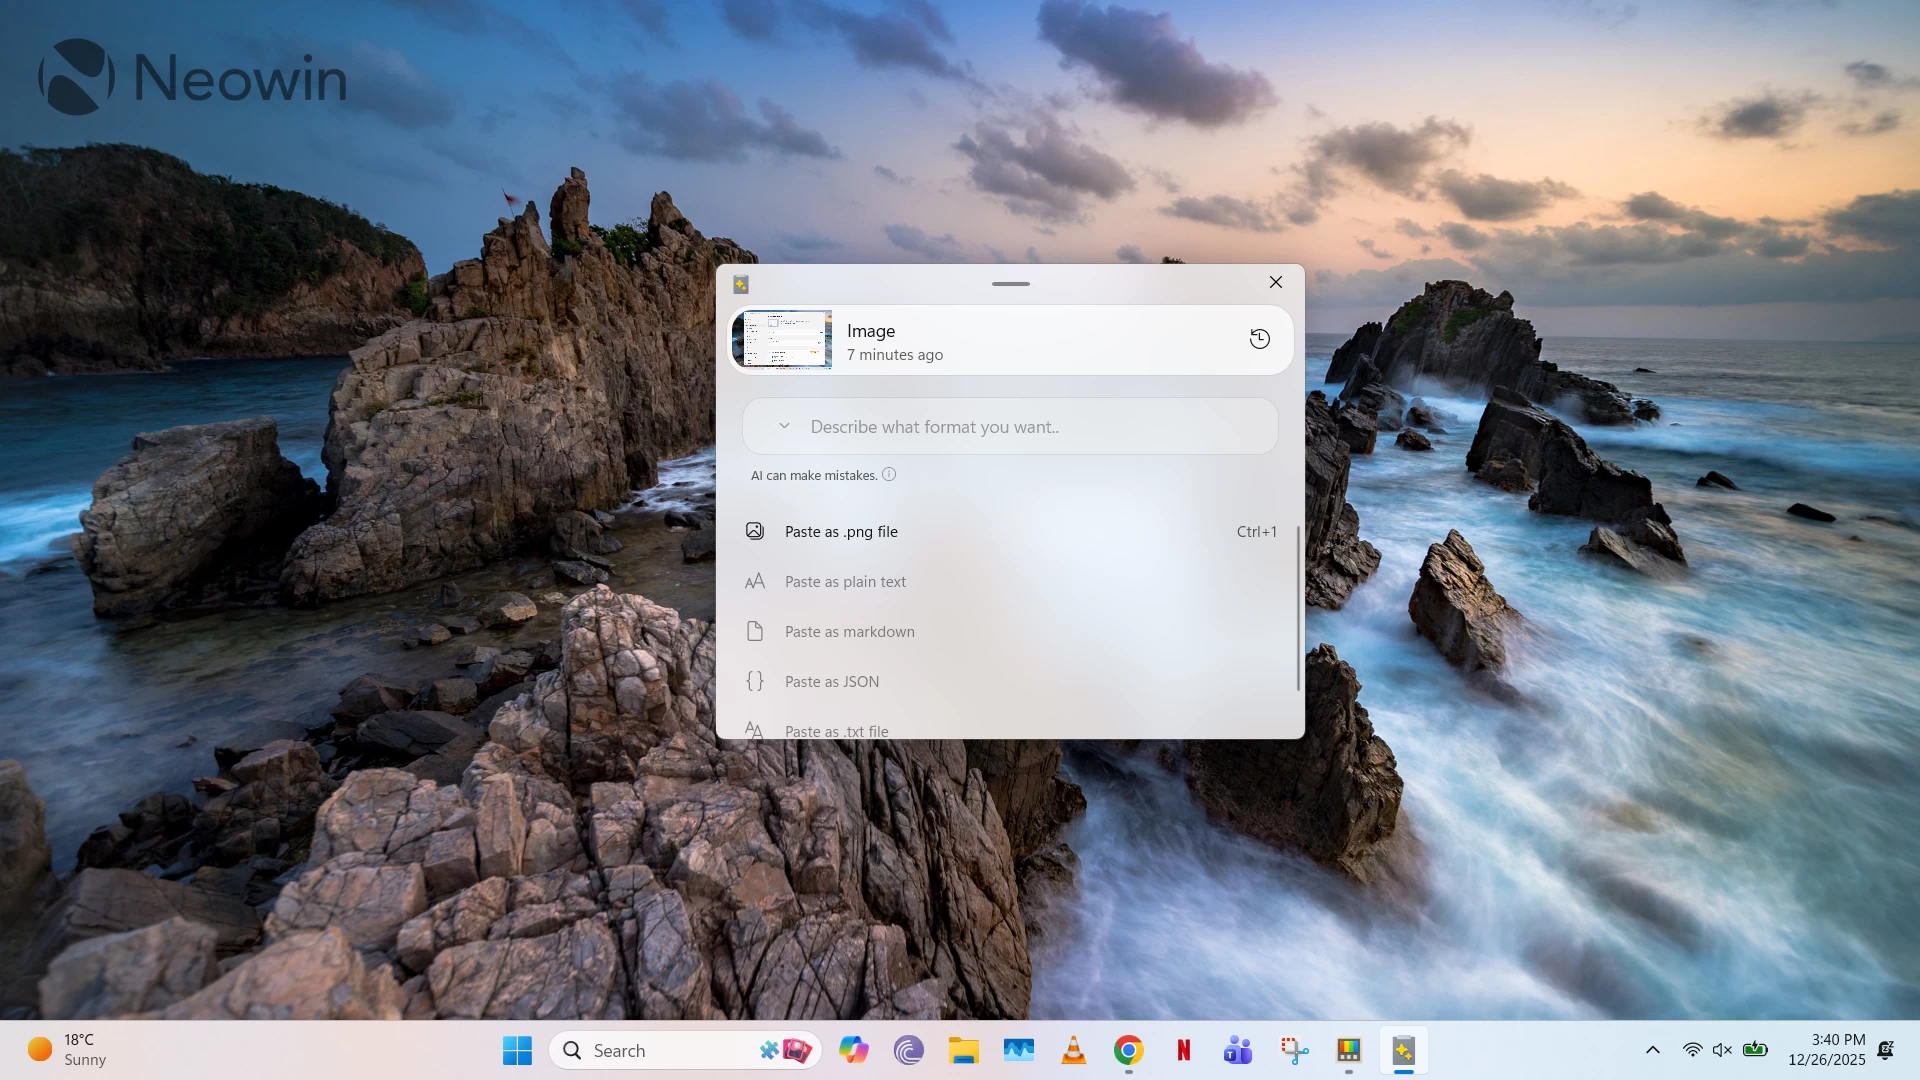Launch VLC media player from taskbar
This screenshot has width=1920, height=1080.
(x=1074, y=1050)
